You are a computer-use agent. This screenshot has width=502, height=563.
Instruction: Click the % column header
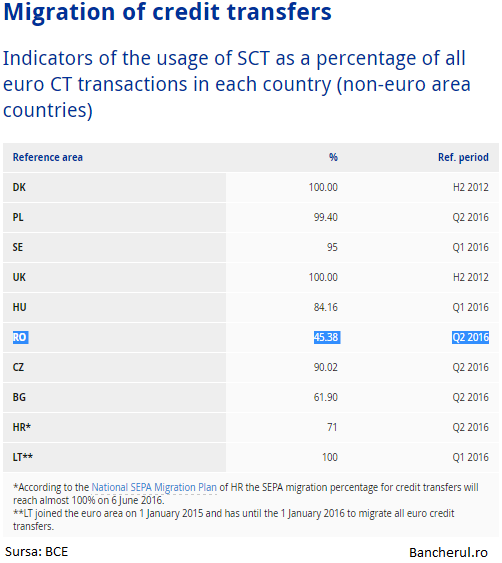pyautogui.click(x=333, y=157)
